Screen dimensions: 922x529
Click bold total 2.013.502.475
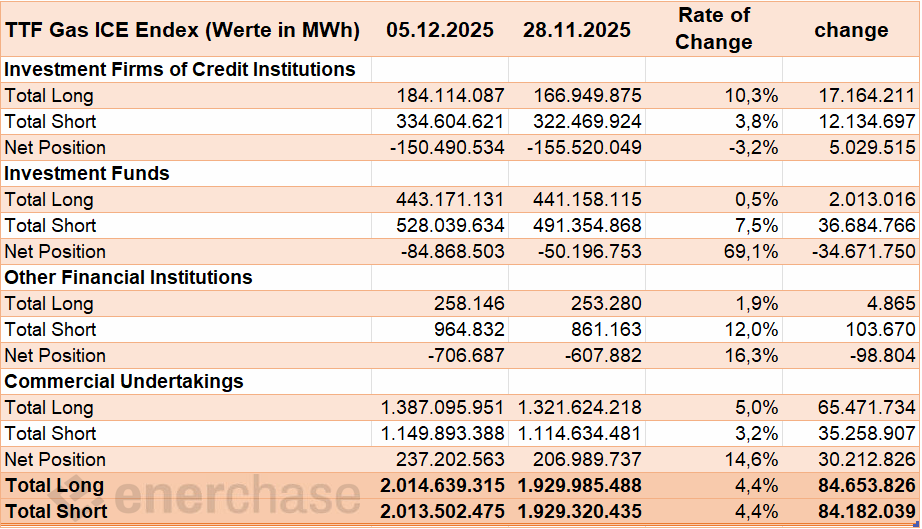(440, 511)
